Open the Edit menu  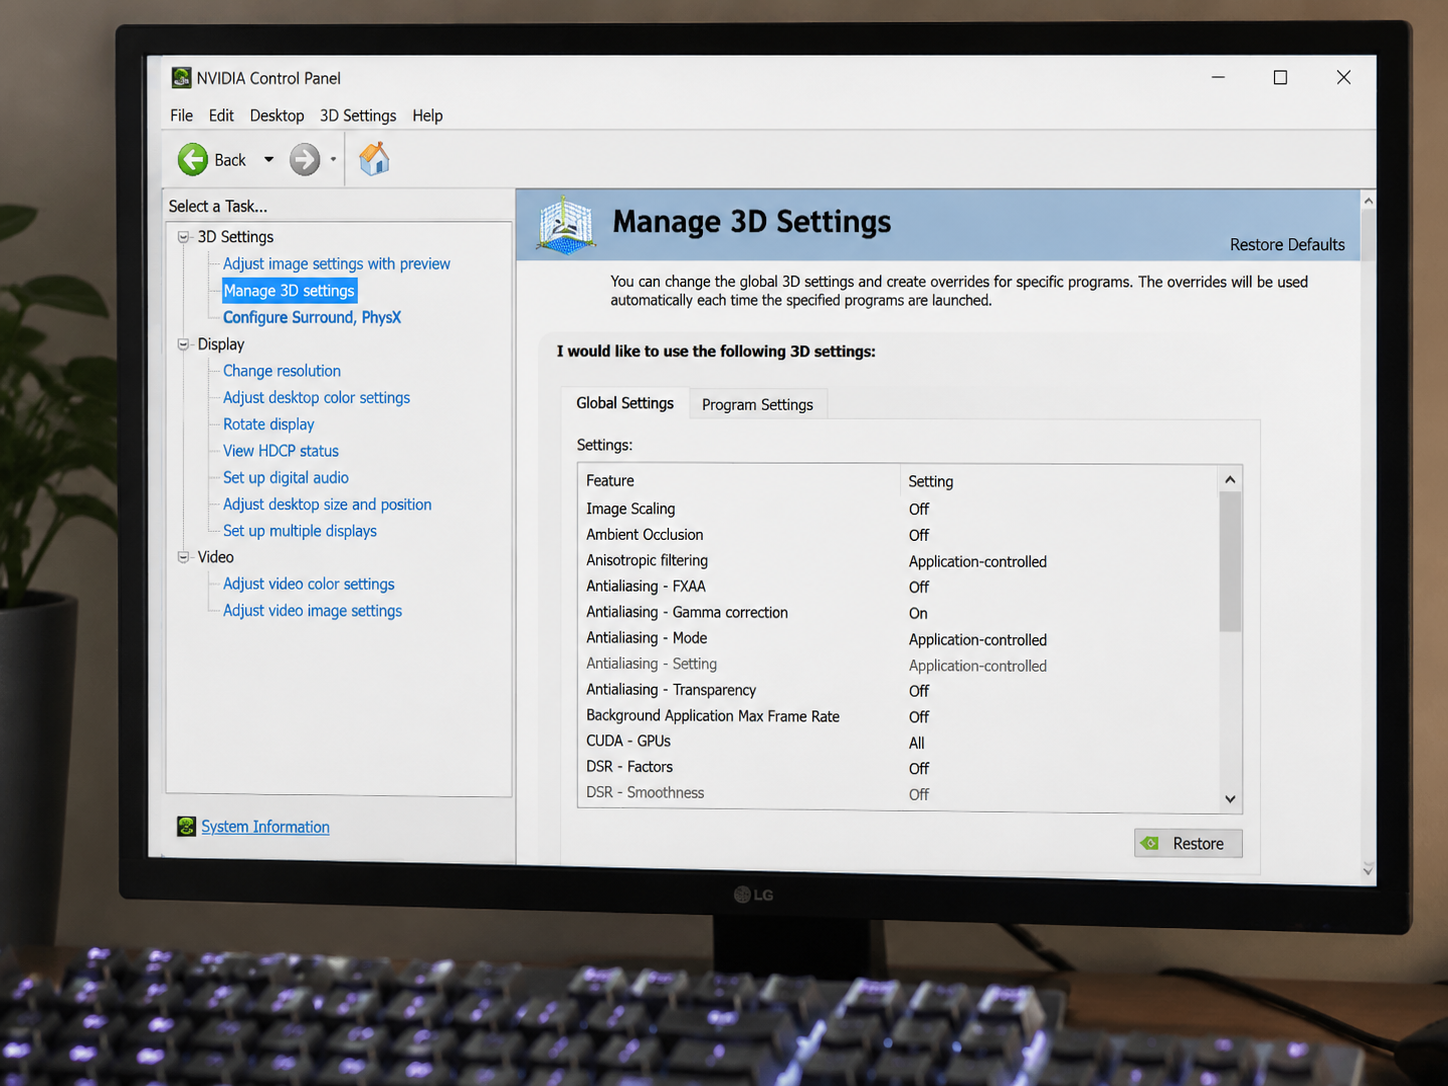pyautogui.click(x=221, y=115)
